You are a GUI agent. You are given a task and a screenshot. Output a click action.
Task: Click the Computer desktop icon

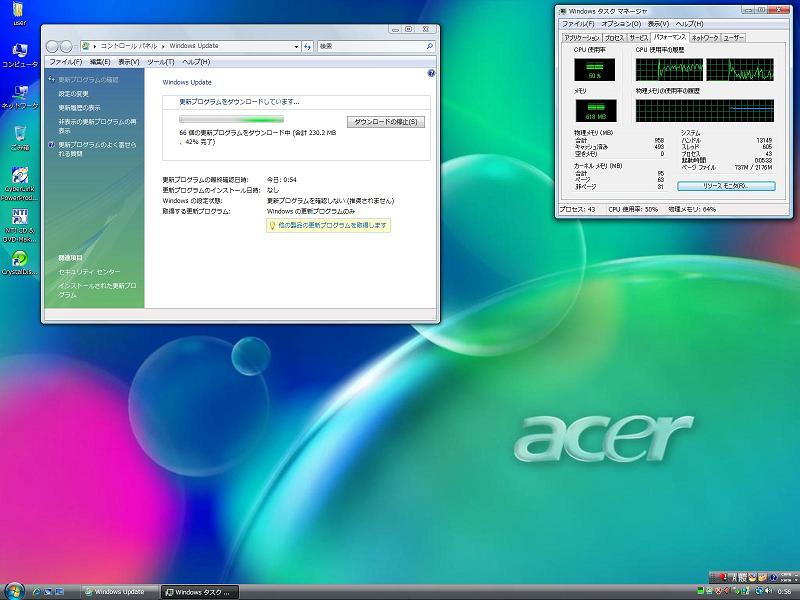coord(19,51)
